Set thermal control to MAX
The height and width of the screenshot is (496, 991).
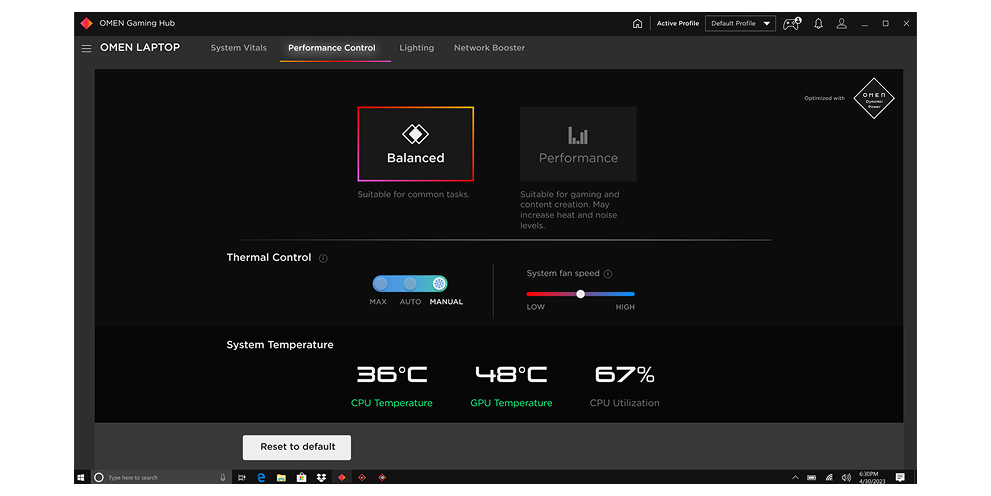click(380, 284)
